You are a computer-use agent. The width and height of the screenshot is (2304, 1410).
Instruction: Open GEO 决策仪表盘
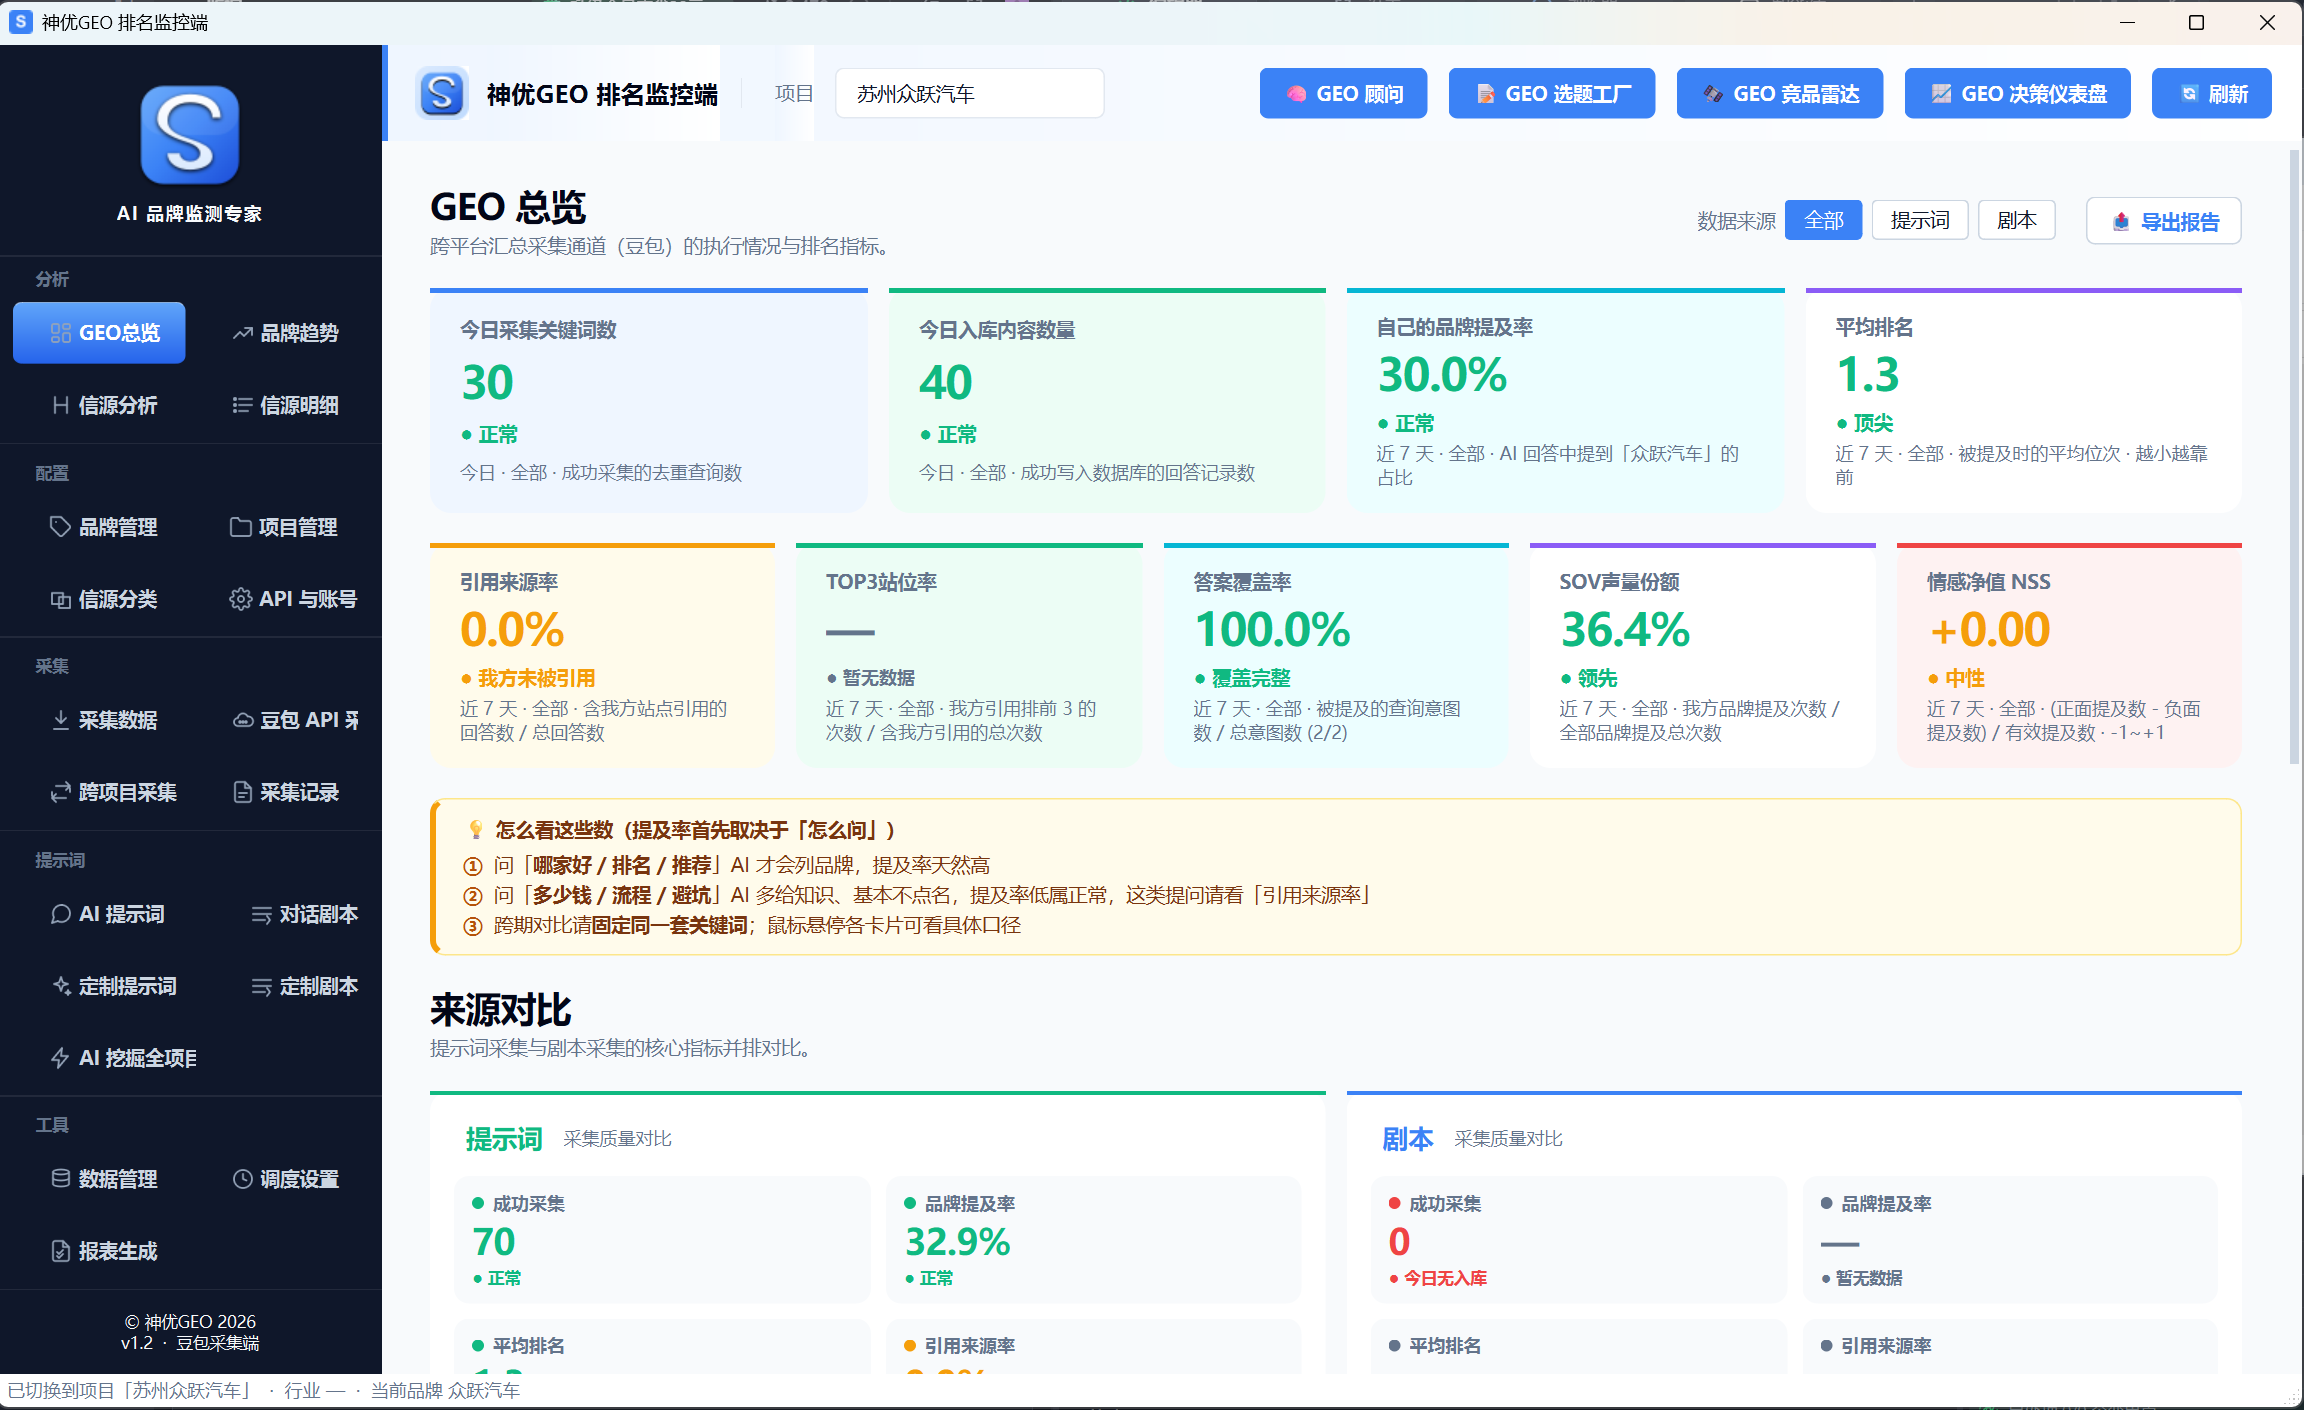click(x=2018, y=94)
